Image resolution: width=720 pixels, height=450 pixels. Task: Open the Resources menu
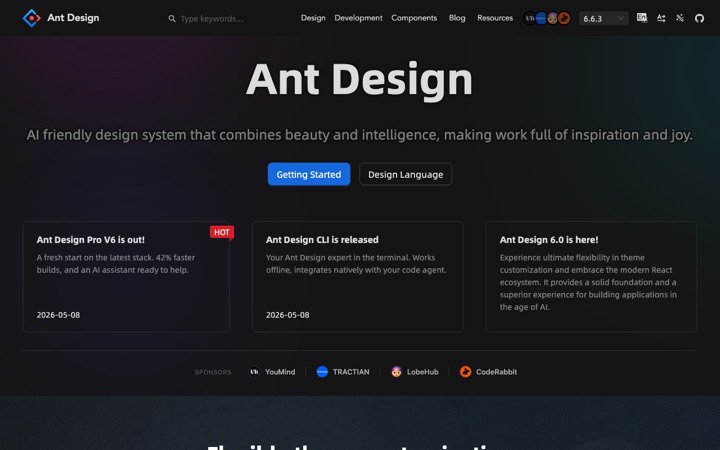click(495, 18)
